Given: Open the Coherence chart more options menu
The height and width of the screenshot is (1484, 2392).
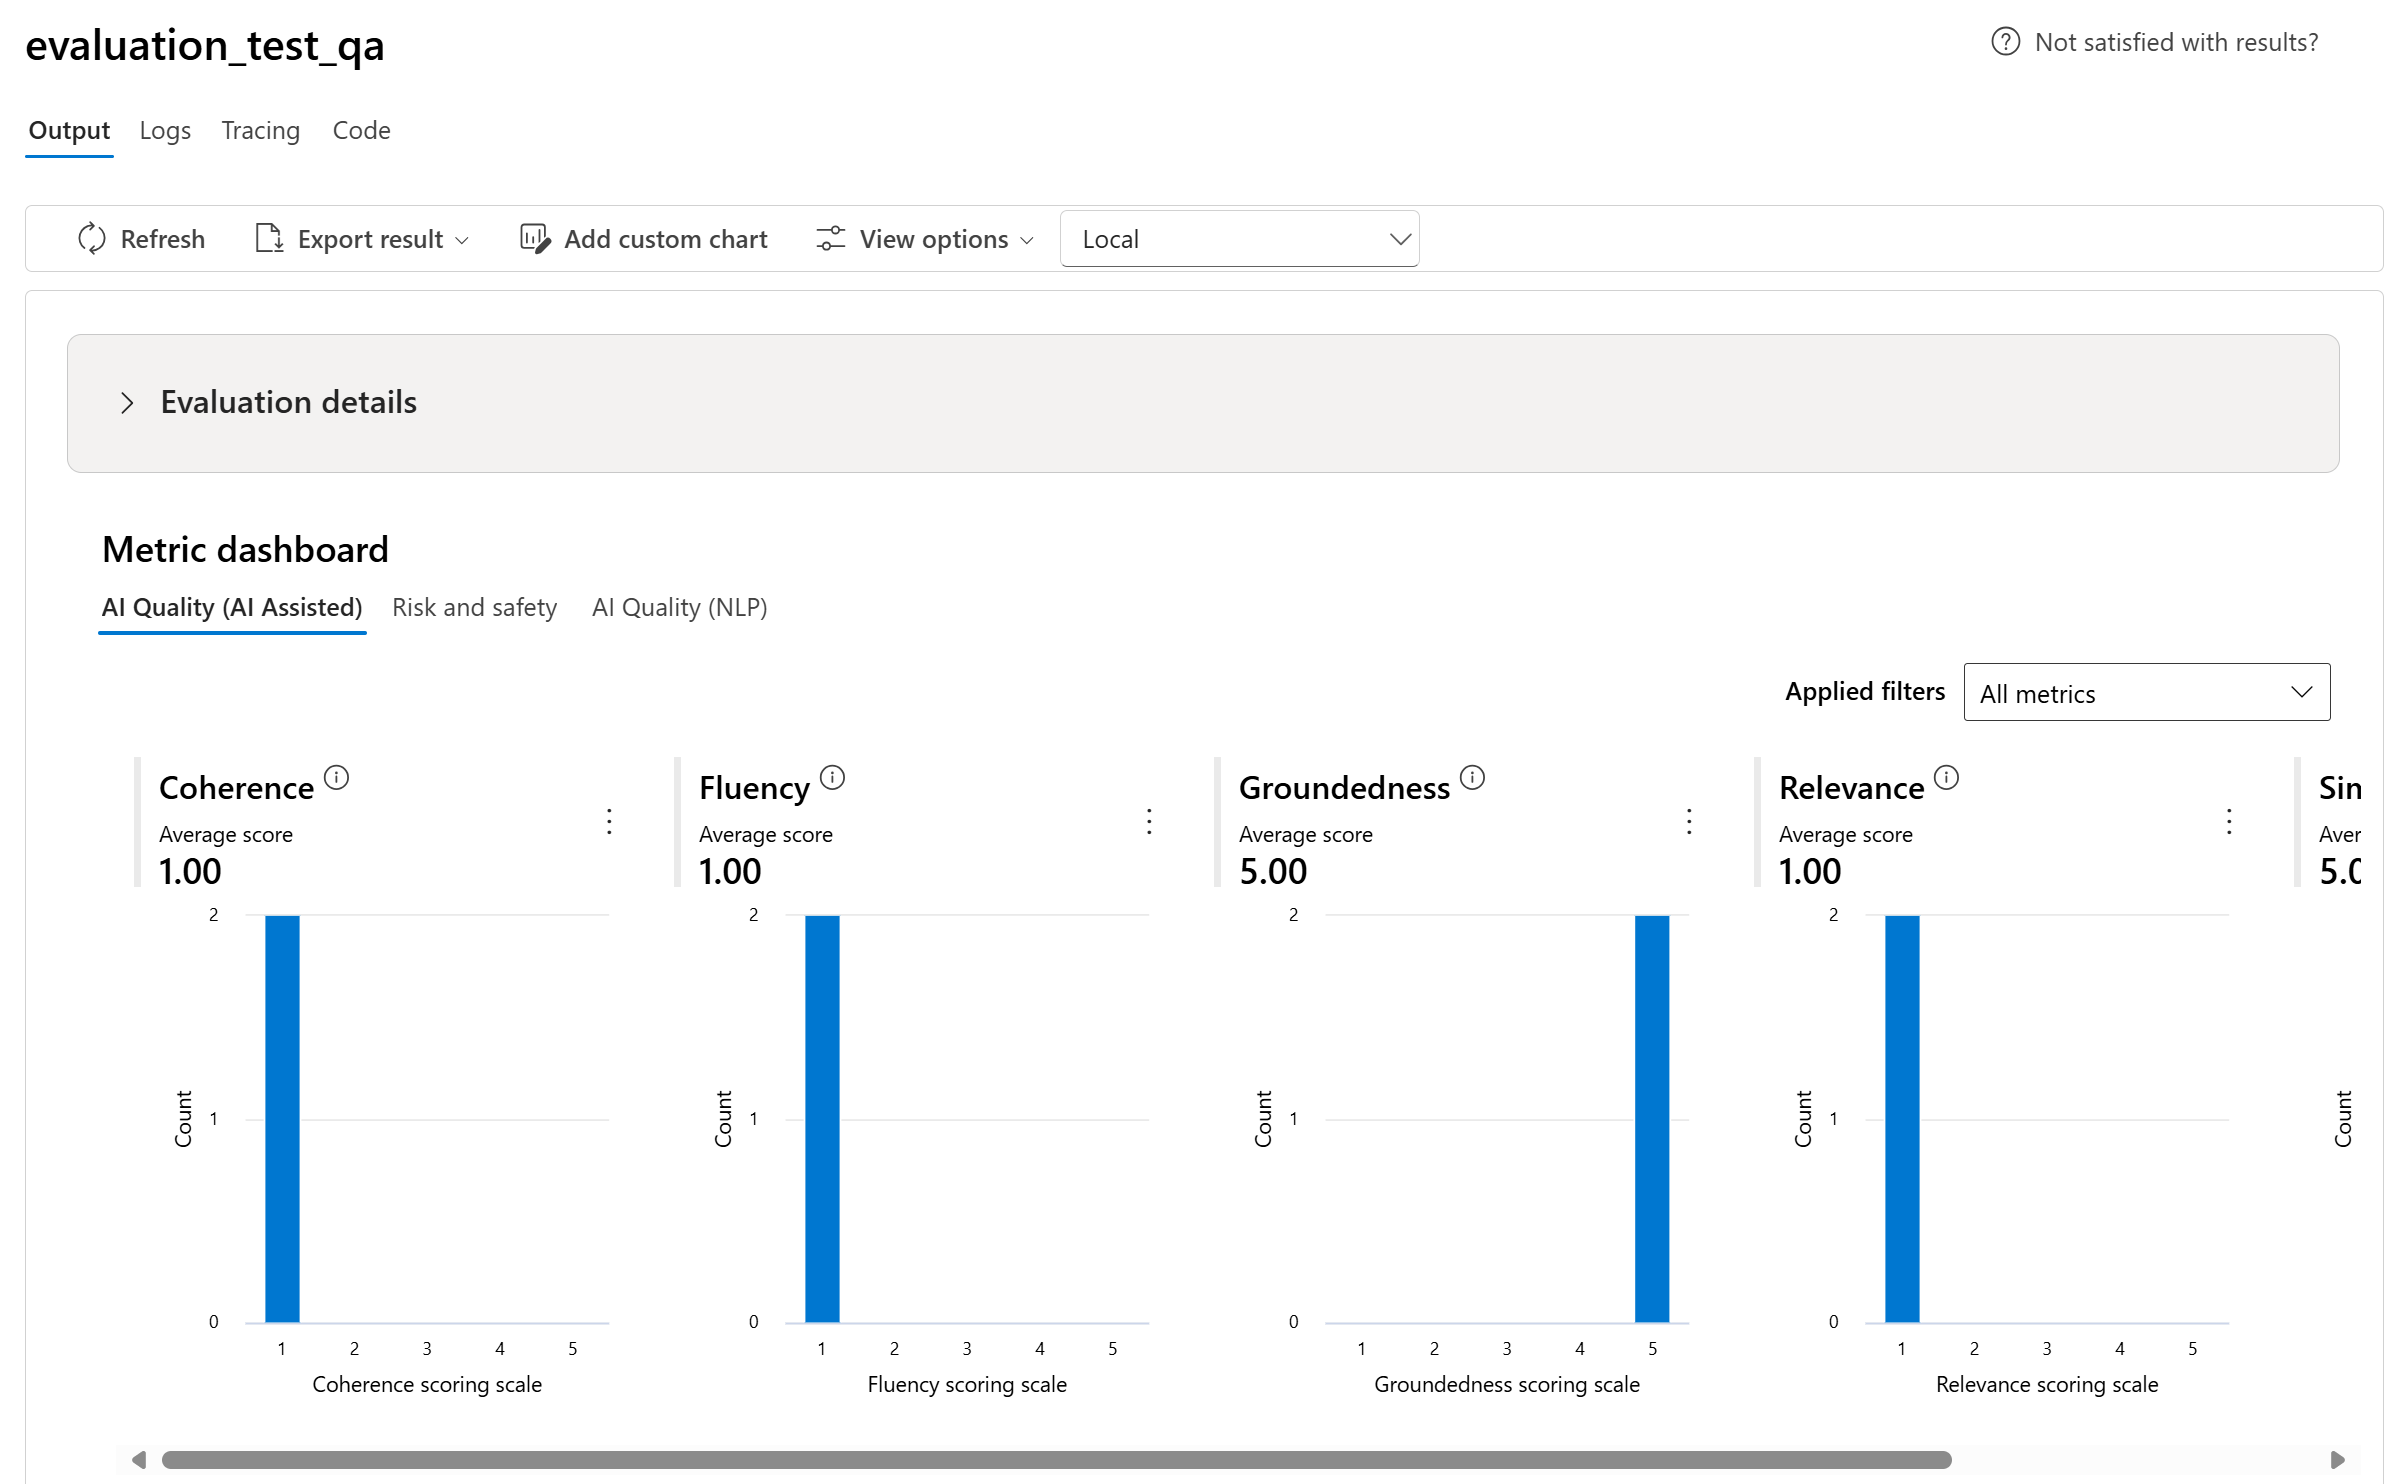Looking at the screenshot, I should pos(609,822).
